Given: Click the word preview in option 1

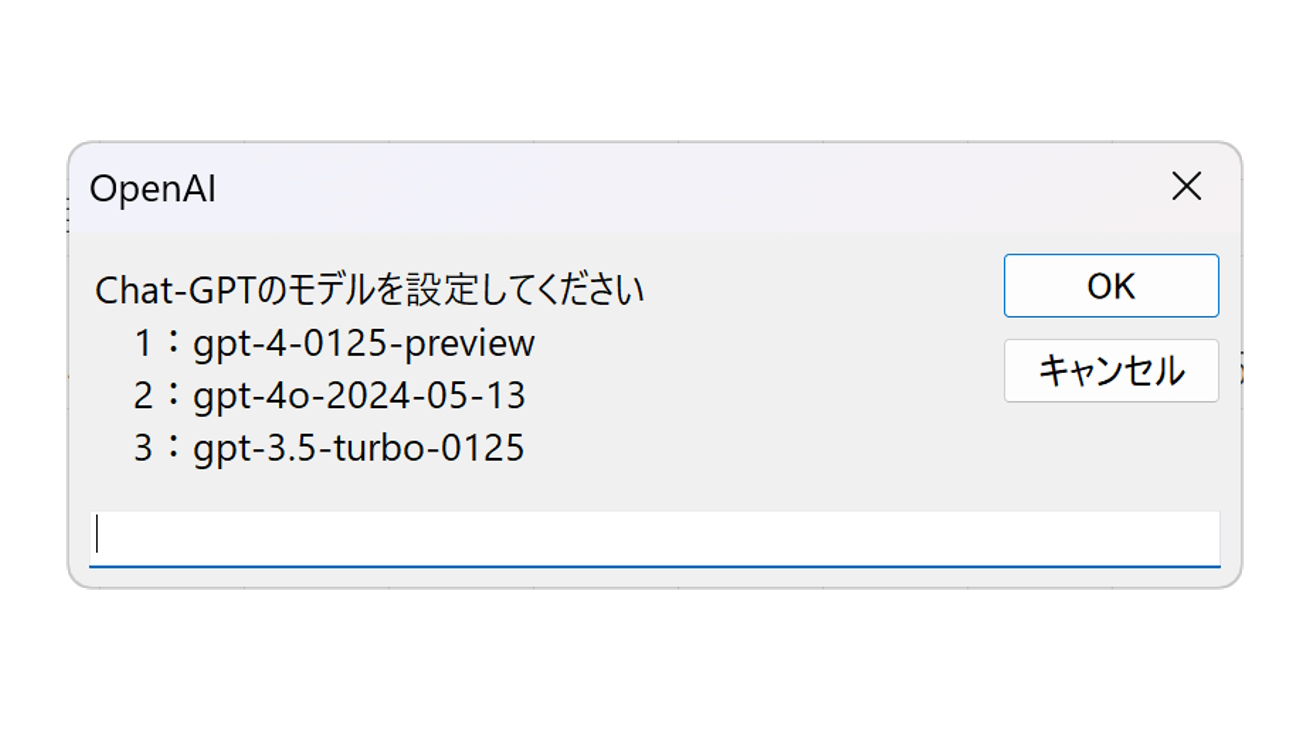Looking at the screenshot, I should tap(480, 344).
